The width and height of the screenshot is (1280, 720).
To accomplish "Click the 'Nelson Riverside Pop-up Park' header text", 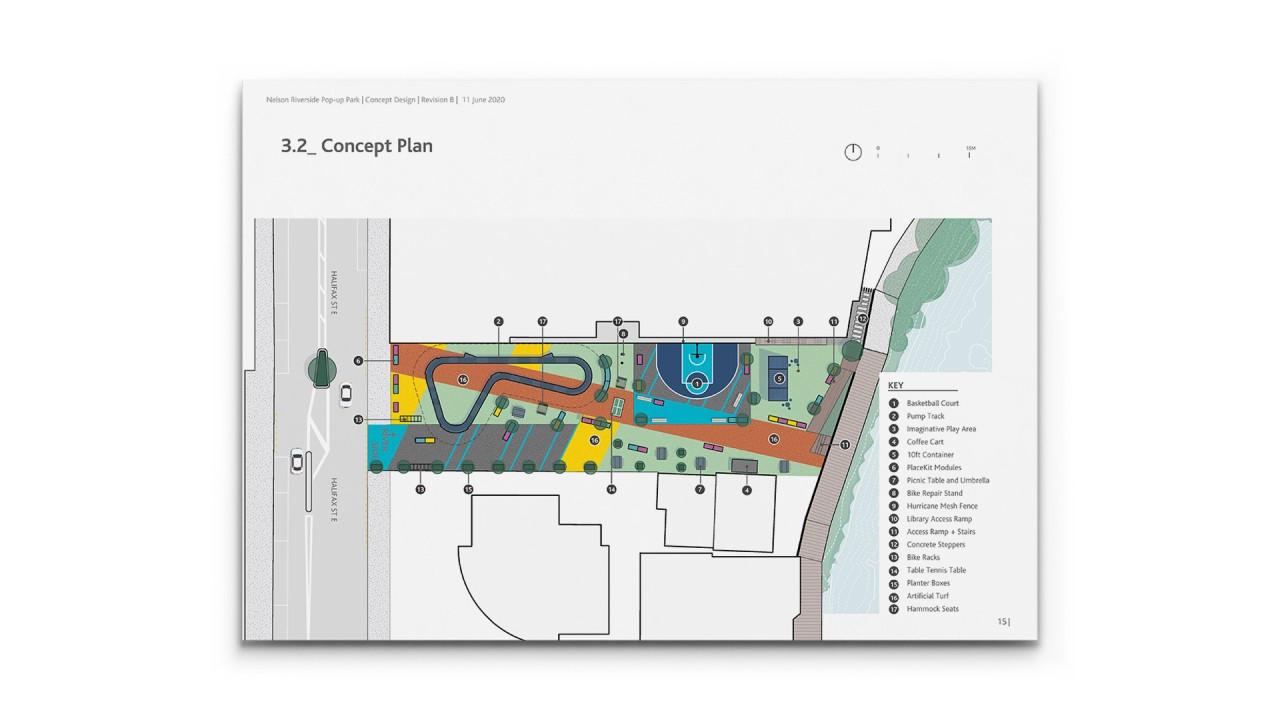I will (x=314, y=100).
